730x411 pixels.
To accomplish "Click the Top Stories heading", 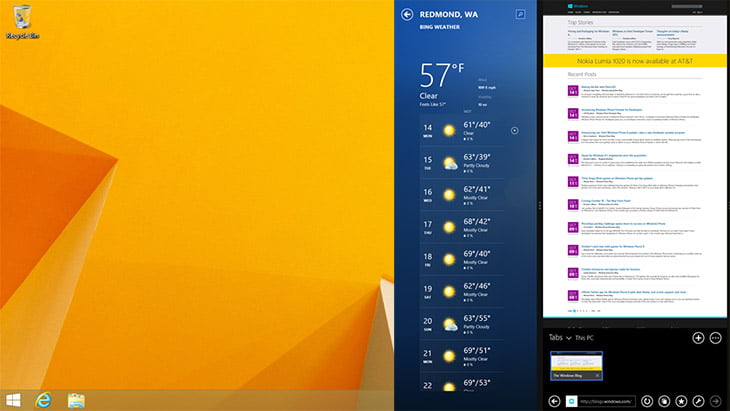I will [580, 22].
